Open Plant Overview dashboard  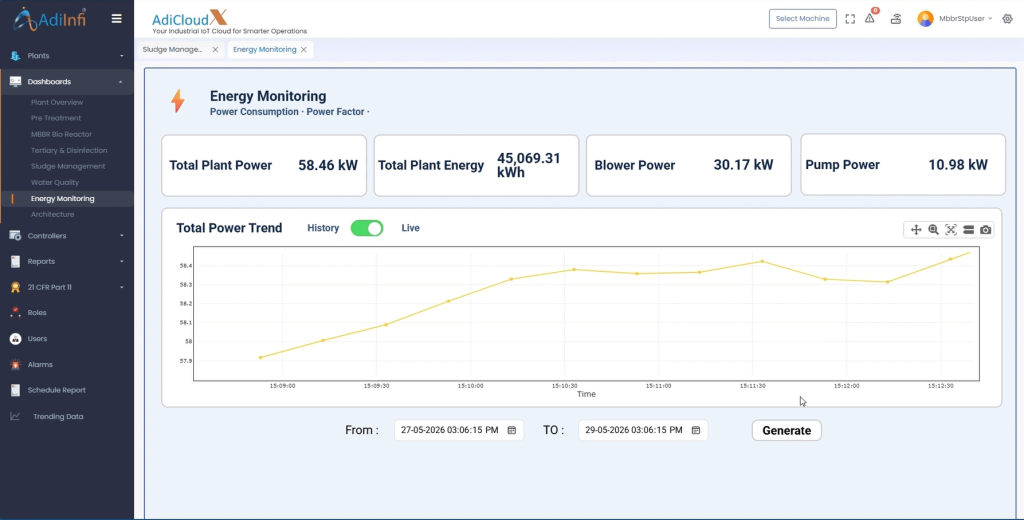[x=57, y=103]
